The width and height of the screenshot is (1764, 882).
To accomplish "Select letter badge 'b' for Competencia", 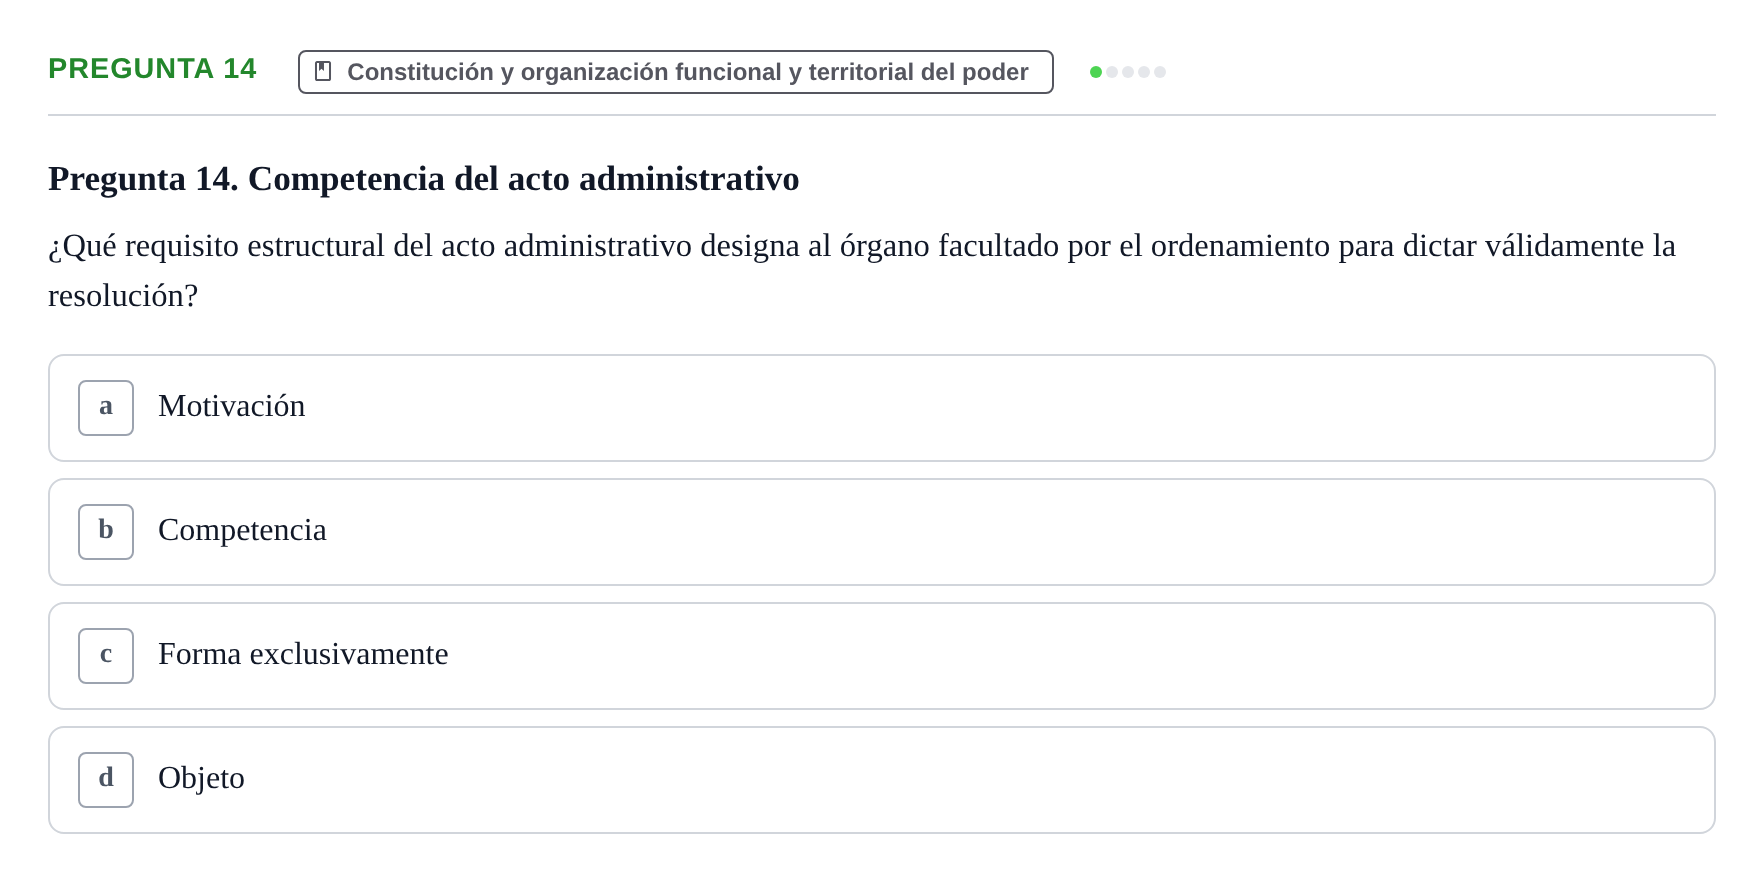I will click(x=106, y=532).
